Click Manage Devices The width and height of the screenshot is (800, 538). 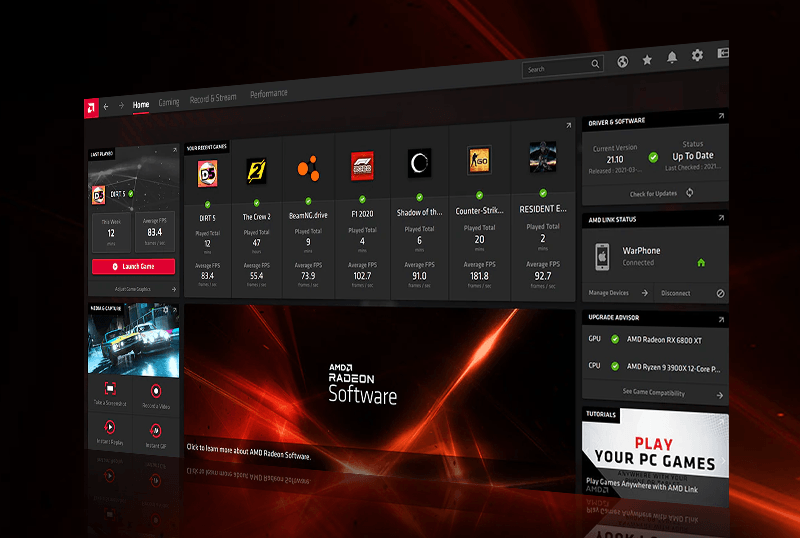609,293
